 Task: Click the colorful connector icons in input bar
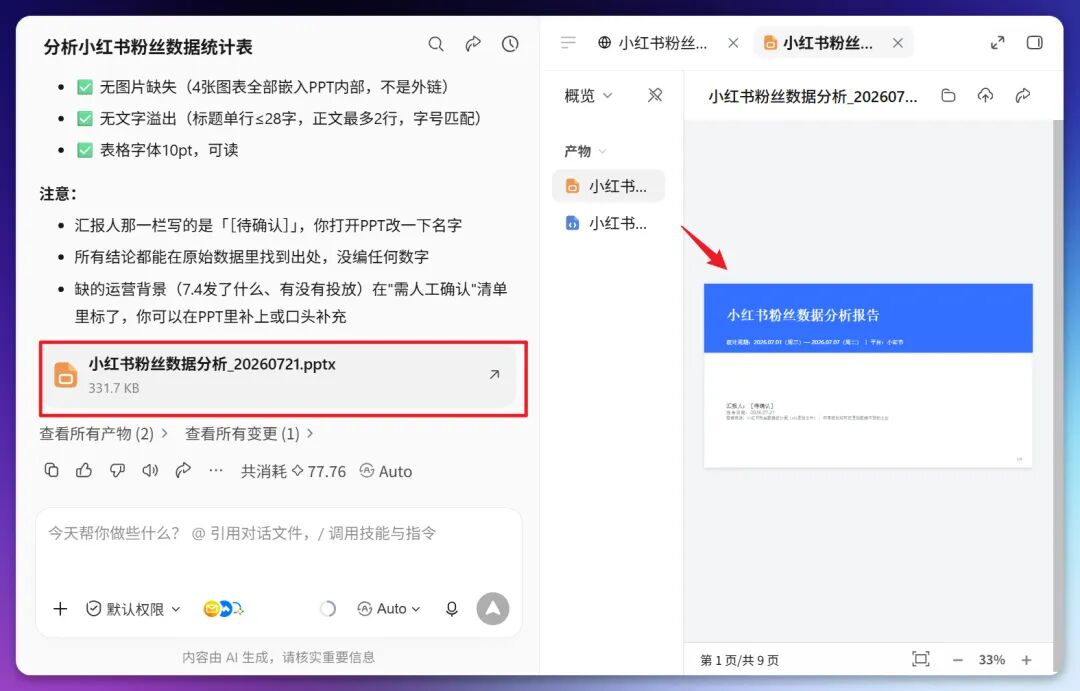[x=223, y=609]
